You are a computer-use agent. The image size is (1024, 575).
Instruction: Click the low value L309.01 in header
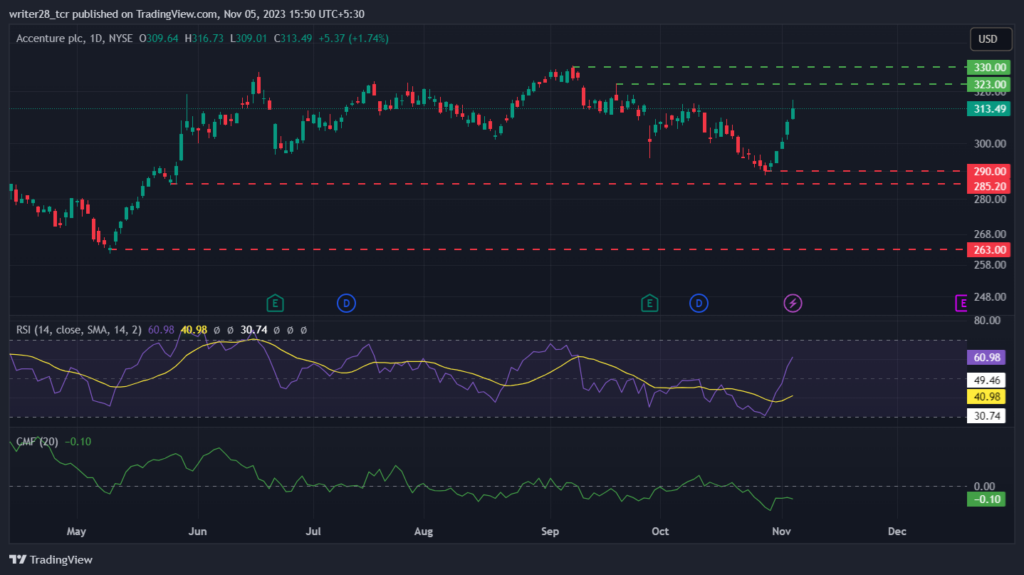pos(248,39)
